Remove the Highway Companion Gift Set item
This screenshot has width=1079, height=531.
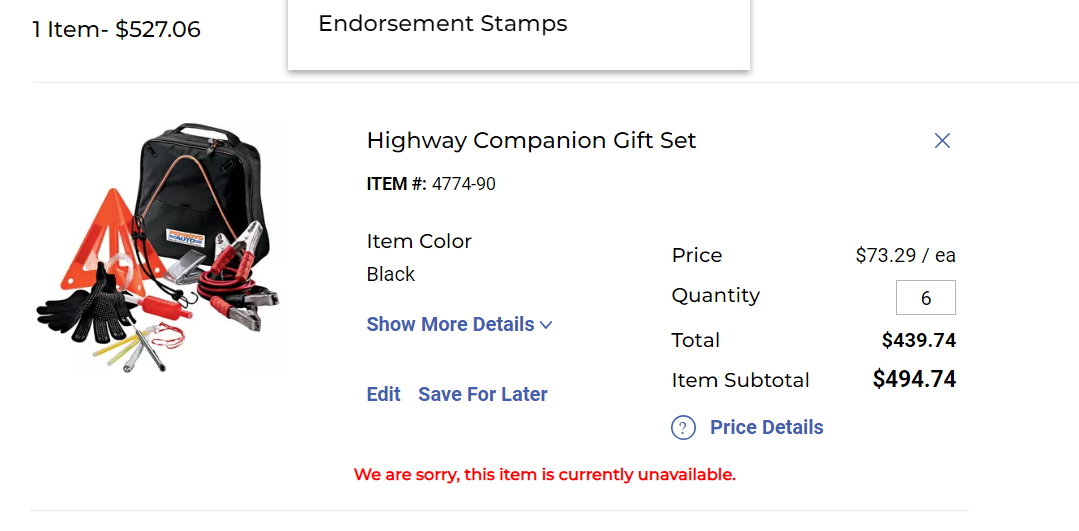point(942,141)
